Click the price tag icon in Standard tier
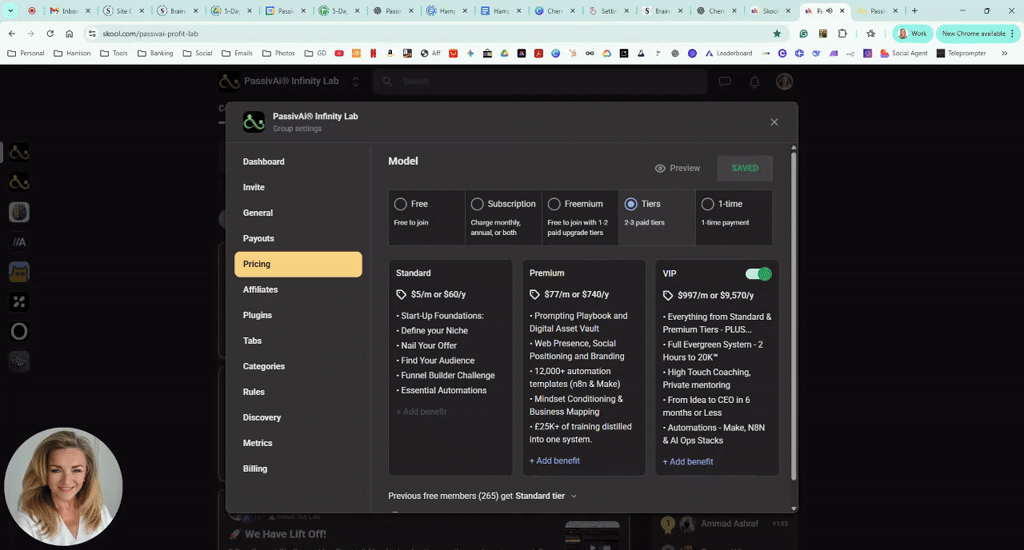The image size is (1024, 550). point(401,295)
